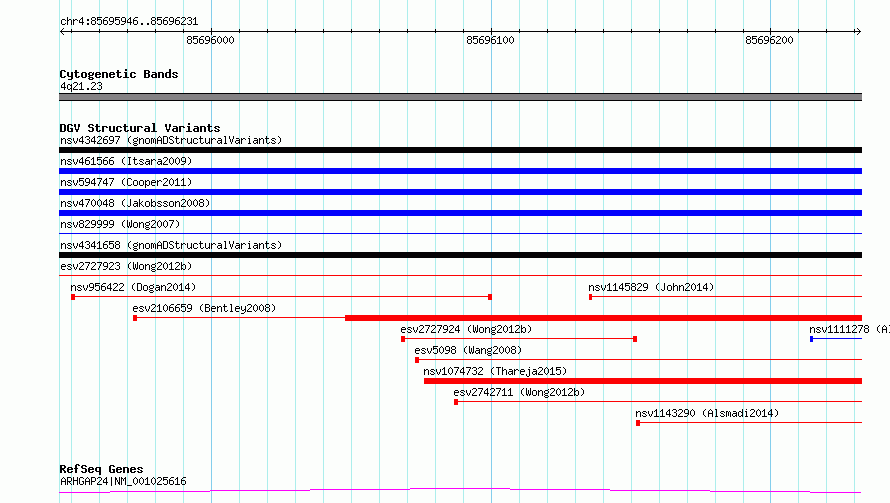The height and width of the screenshot is (503, 890).
Task: Click the black bar under nsv4341658
Action: (x=460, y=255)
